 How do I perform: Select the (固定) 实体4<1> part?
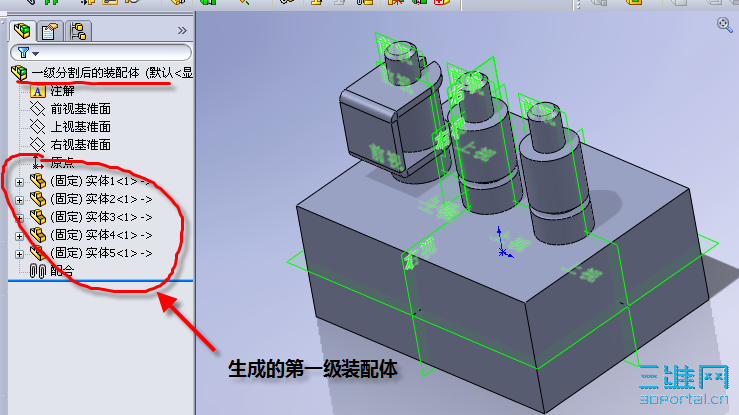tap(101, 235)
